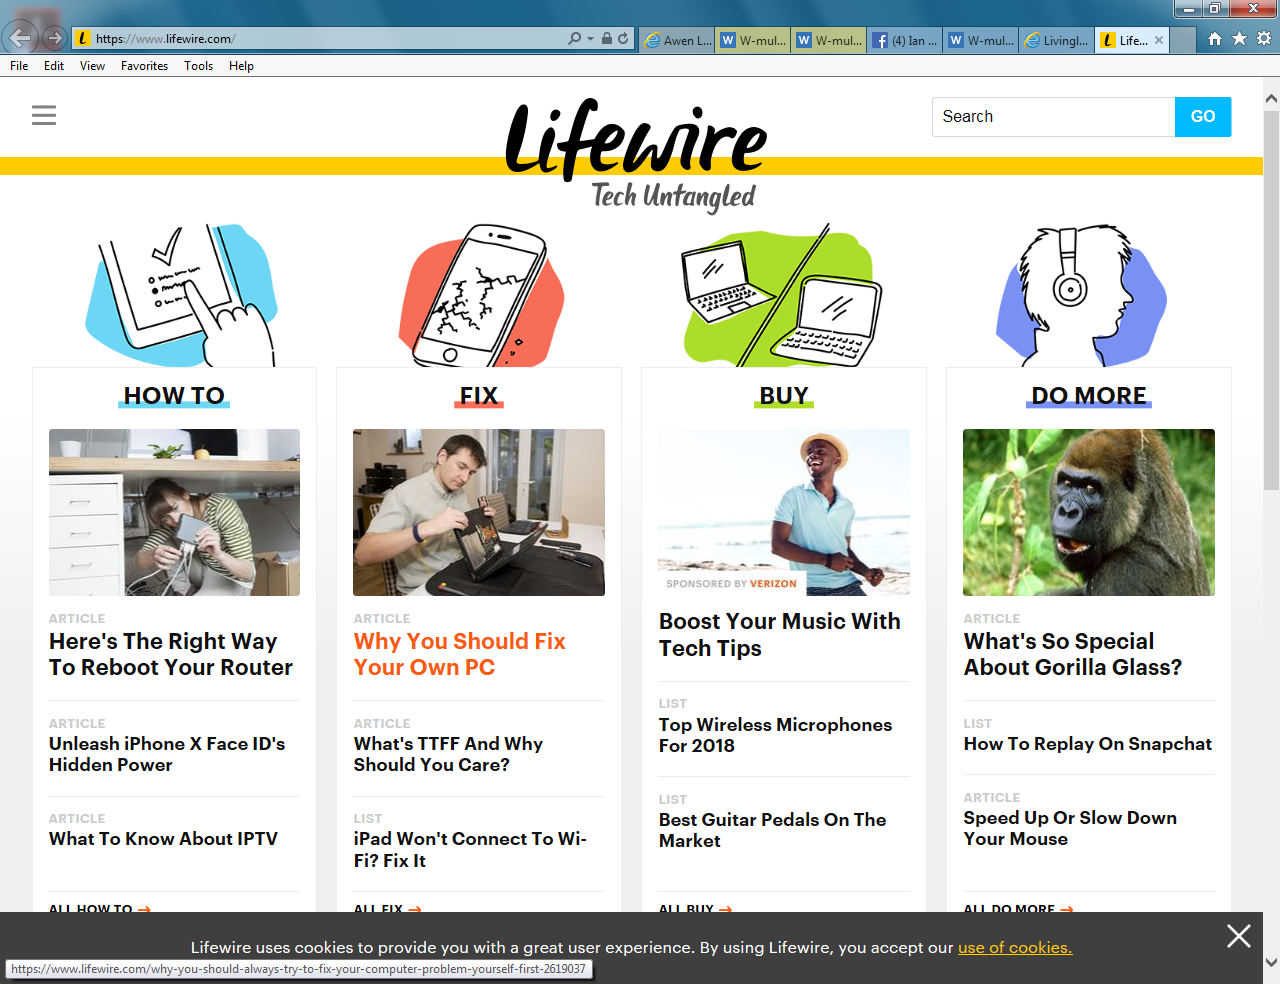Click the GO search button
This screenshot has height=984, width=1280.
1203,117
